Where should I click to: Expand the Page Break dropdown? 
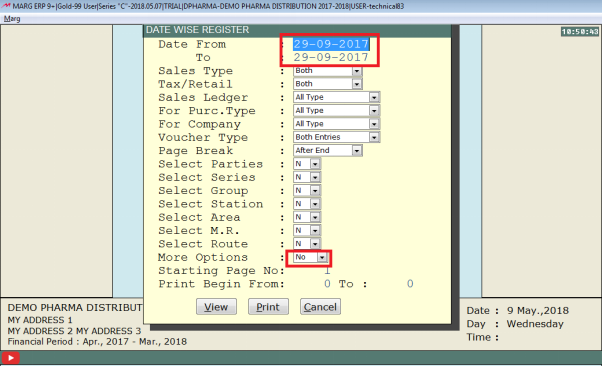pos(357,151)
